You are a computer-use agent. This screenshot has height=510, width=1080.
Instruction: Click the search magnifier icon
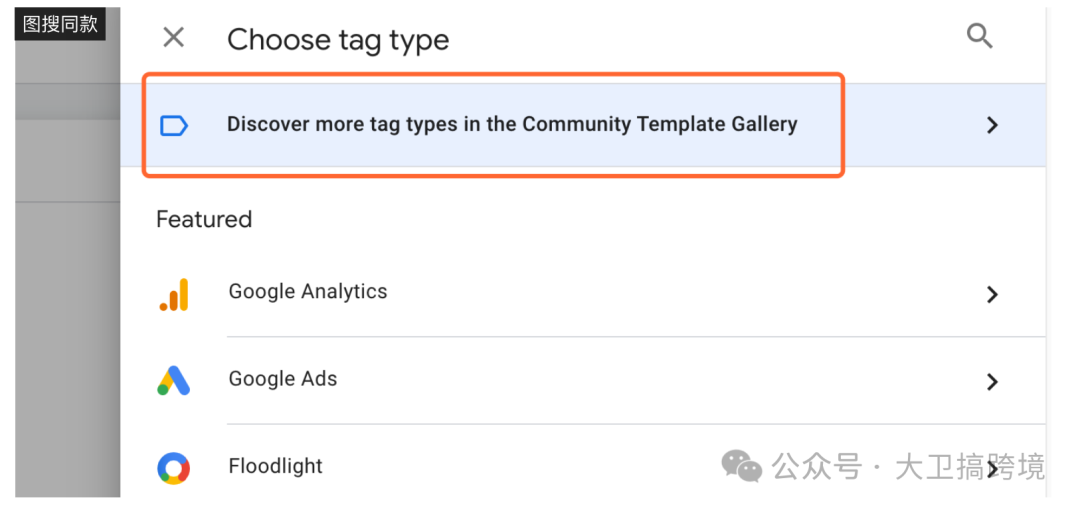pos(979,37)
